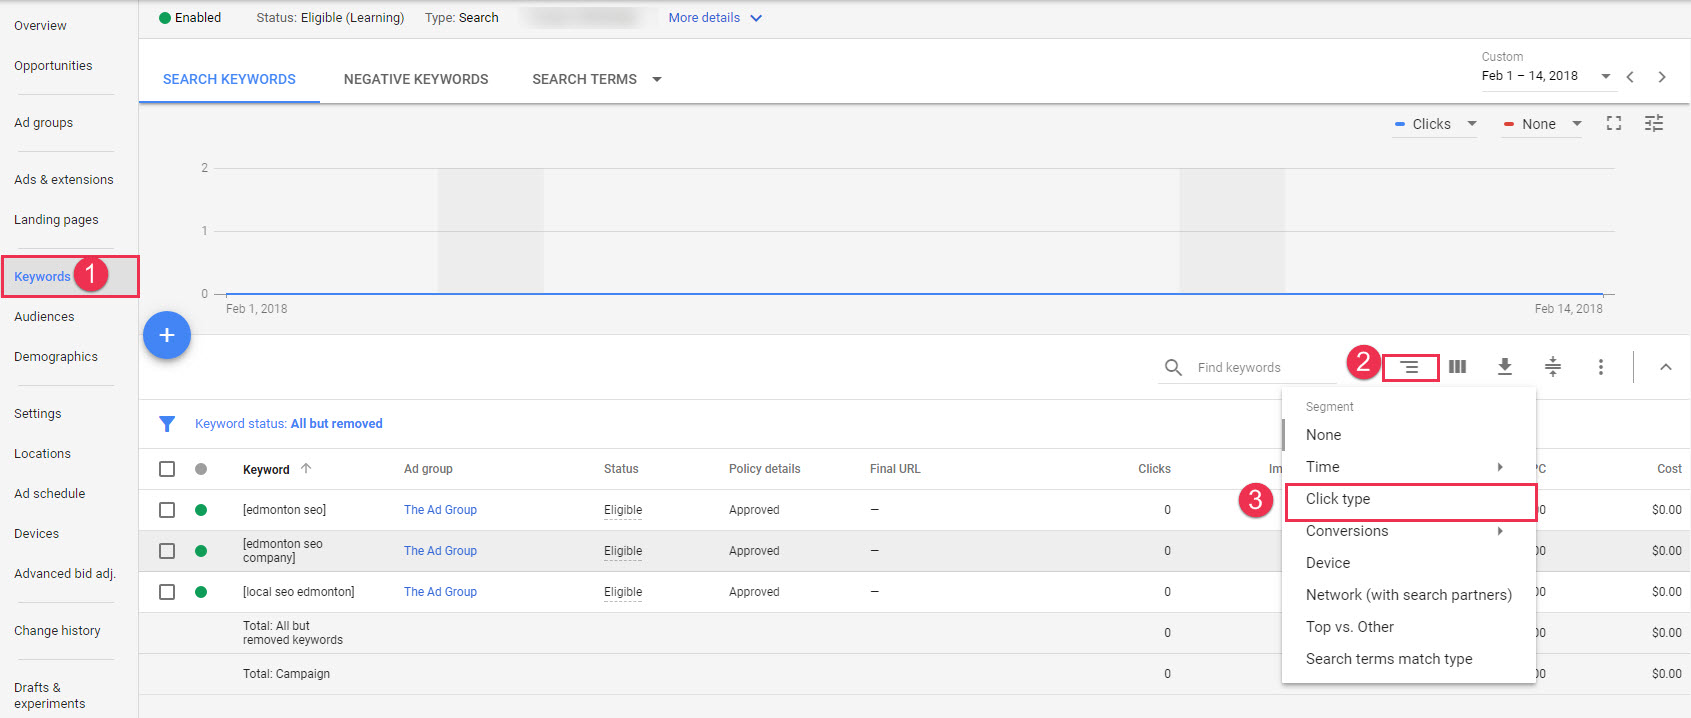Click the blue filter funnel icon

[167, 424]
